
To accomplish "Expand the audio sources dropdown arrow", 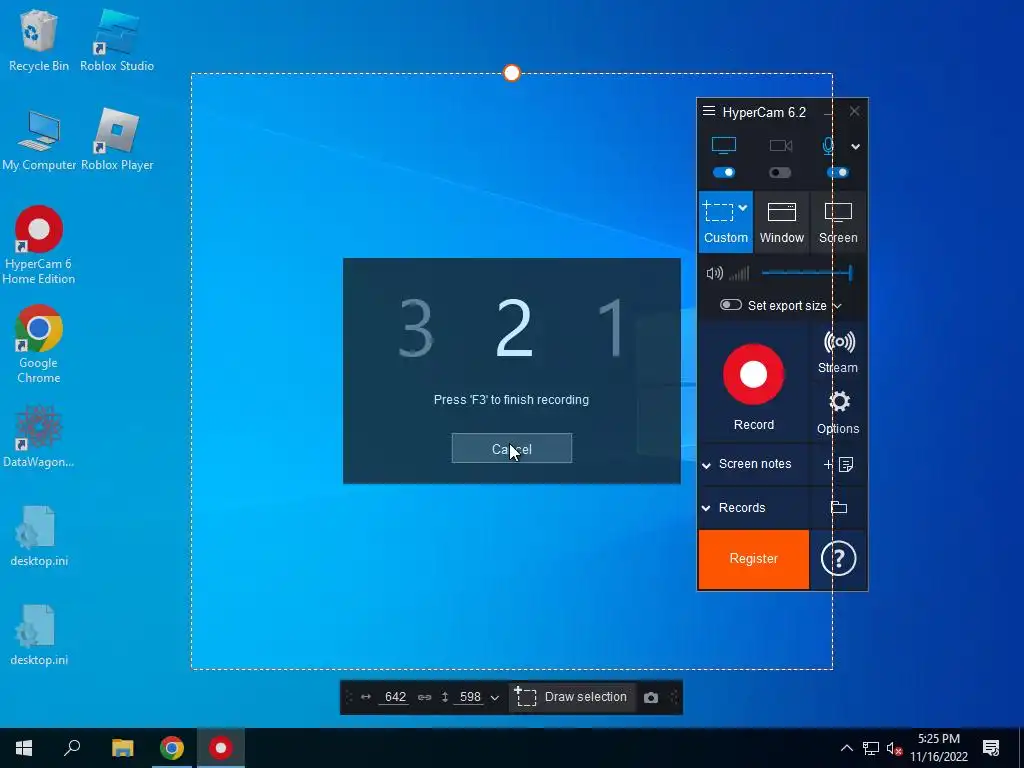I will 856,146.
